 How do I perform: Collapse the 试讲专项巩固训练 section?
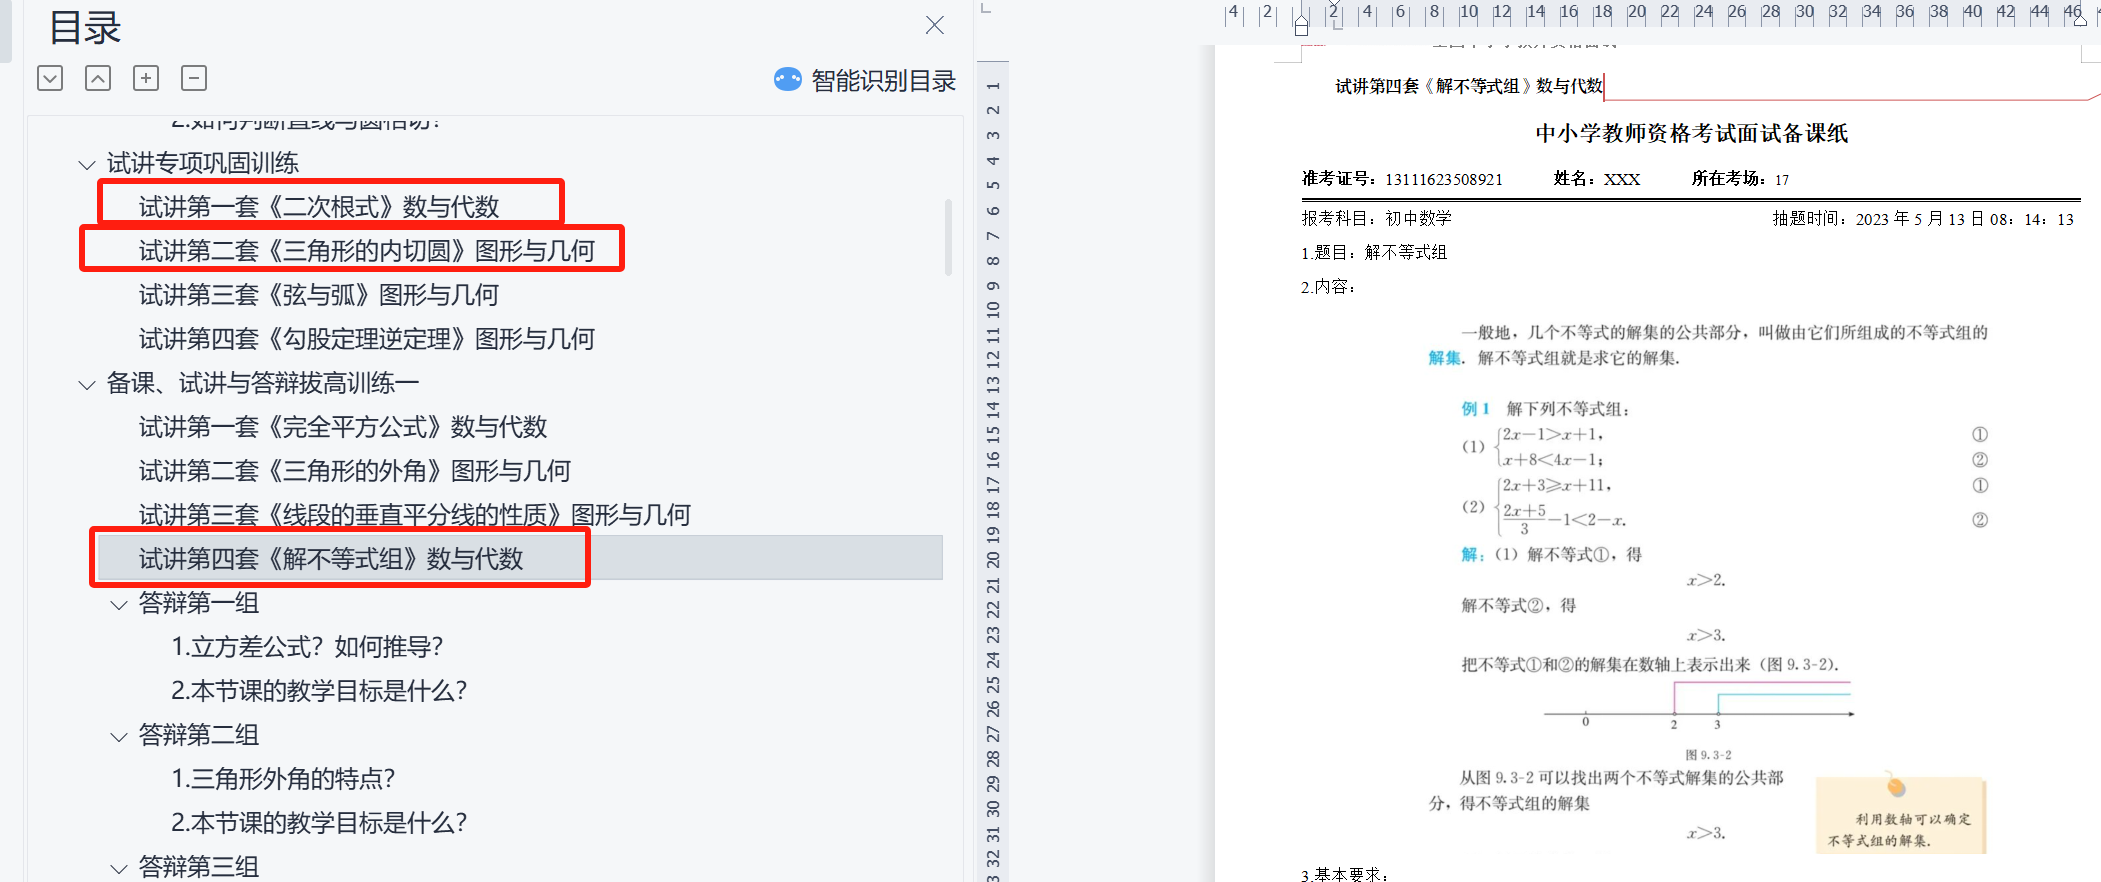87,164
